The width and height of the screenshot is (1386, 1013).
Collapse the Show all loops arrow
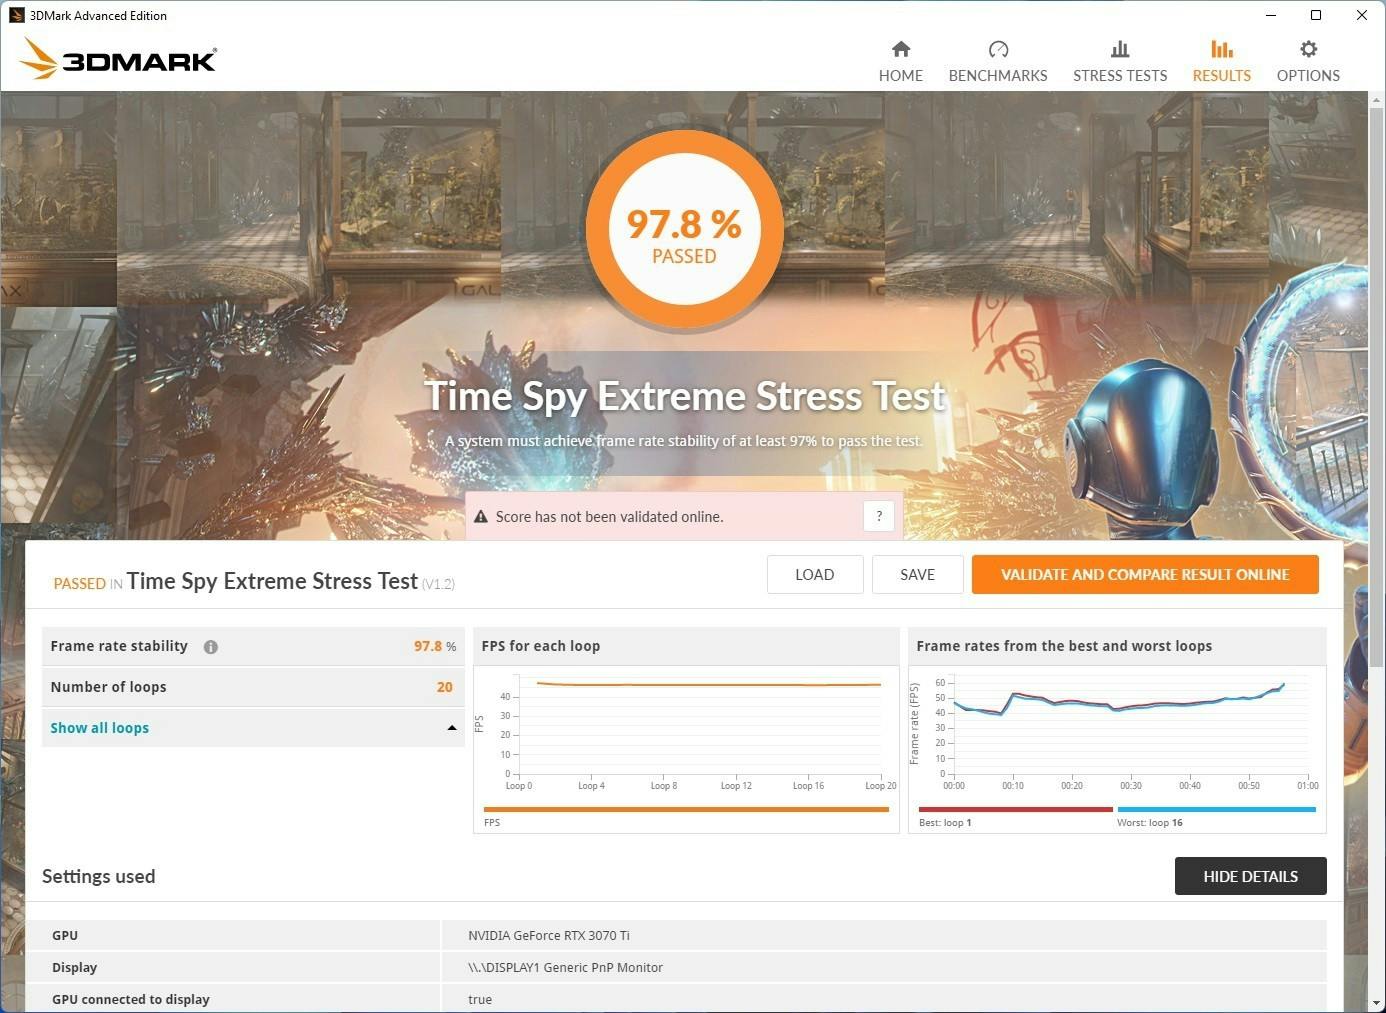tap(452, 728)
